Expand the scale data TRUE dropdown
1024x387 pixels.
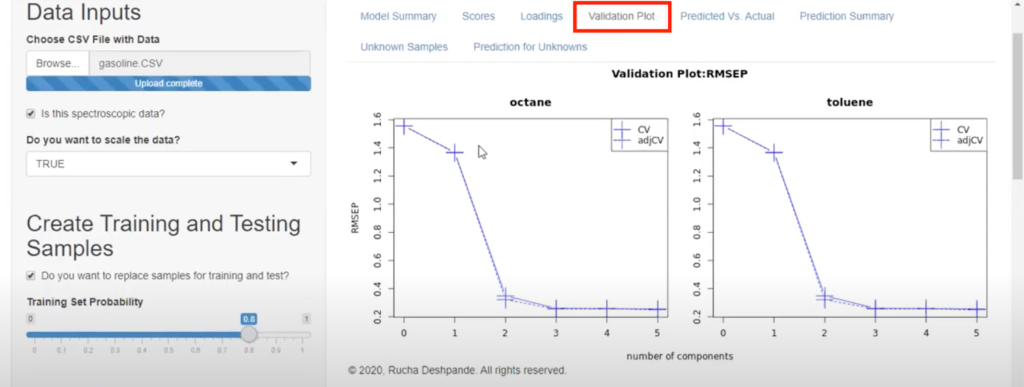(168, 164)
